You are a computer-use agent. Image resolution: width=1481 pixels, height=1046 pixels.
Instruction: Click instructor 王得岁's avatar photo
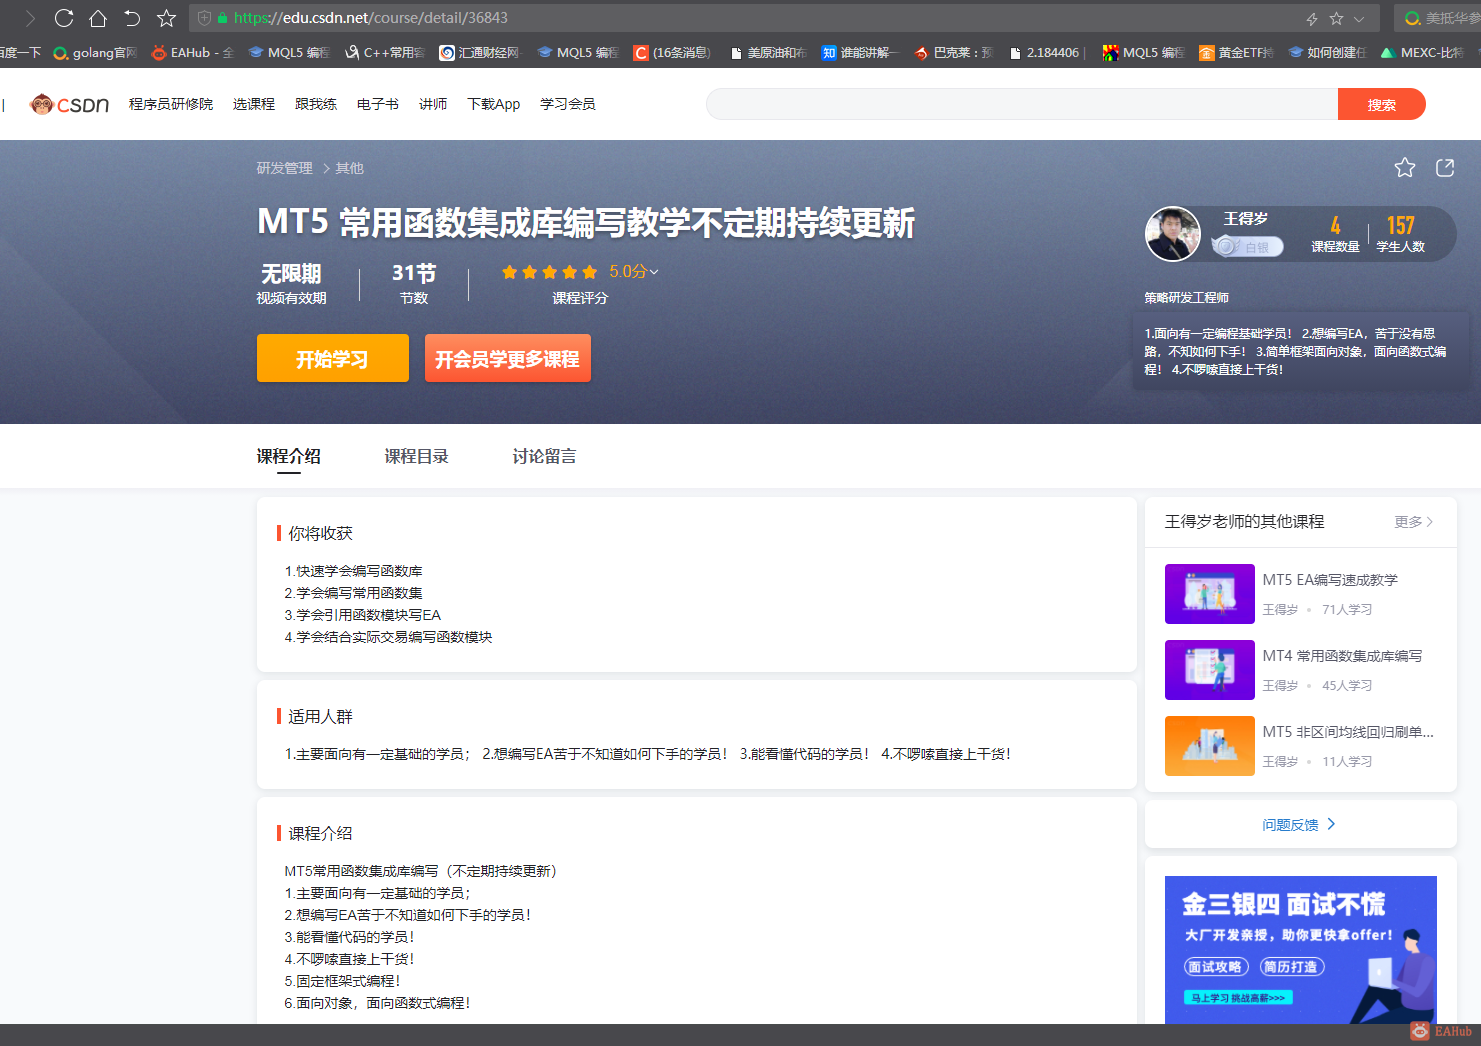(1172, 233)
